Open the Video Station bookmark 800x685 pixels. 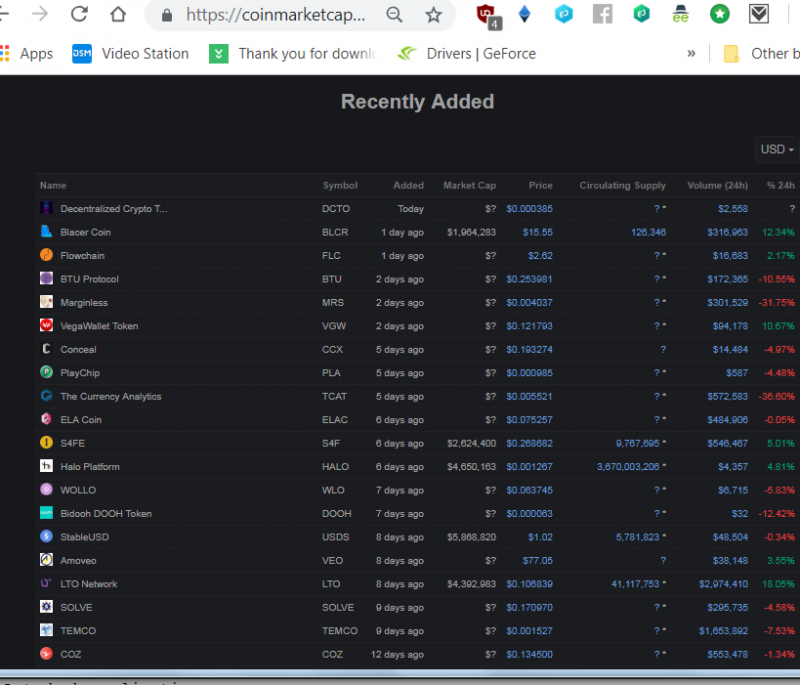[x=131, y=54]
